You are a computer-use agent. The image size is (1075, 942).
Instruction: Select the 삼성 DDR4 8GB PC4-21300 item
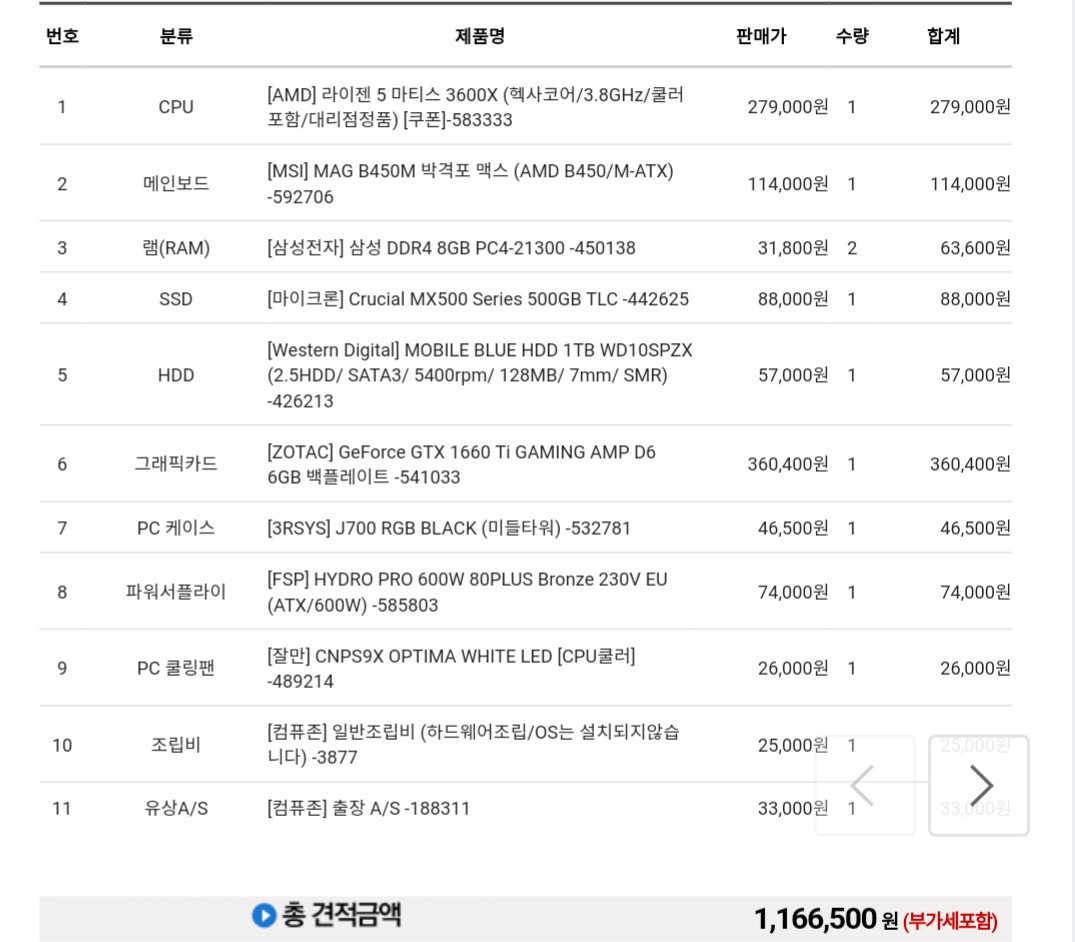(451, 247)
